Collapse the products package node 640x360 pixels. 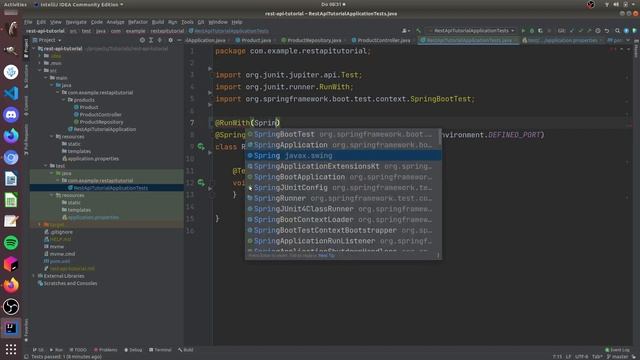[63, 100]
